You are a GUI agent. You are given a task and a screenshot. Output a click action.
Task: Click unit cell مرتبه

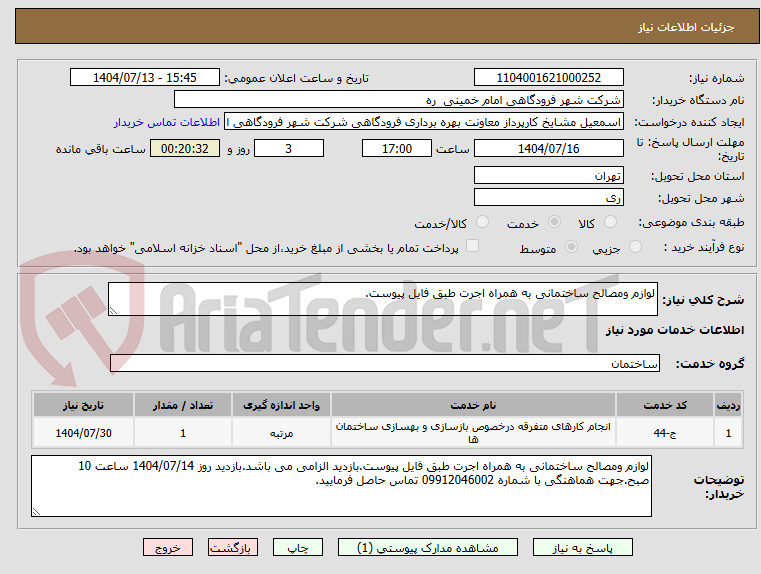[281, 433]
